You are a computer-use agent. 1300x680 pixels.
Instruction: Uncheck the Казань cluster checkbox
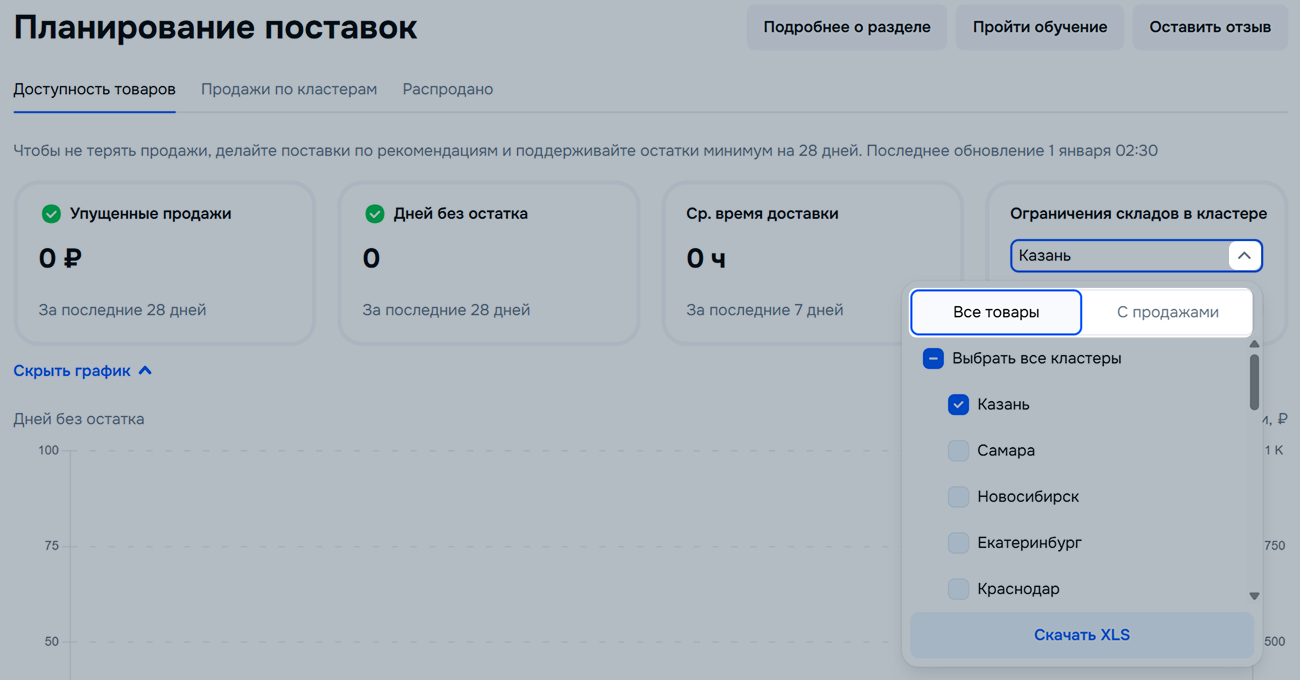(x=958, y=405)
